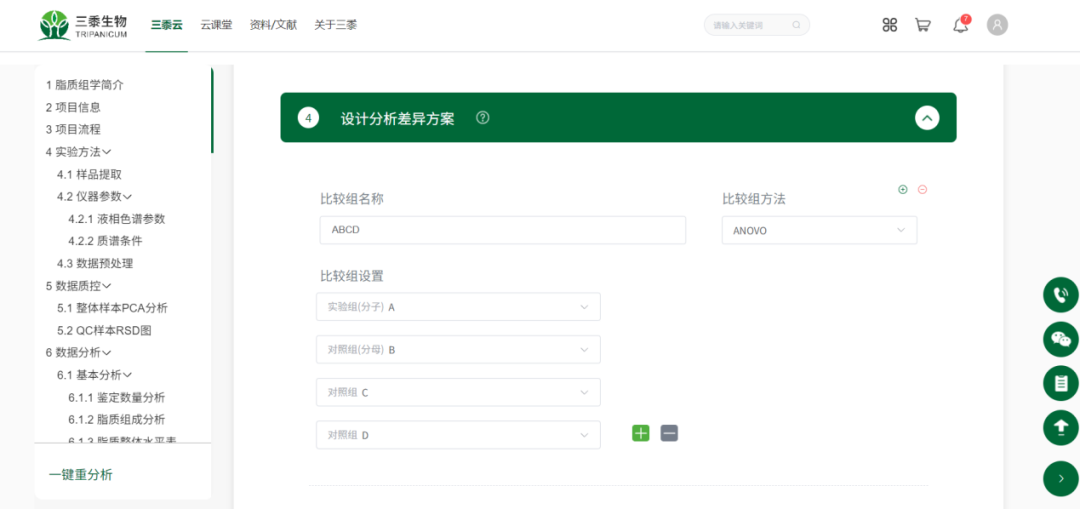Open the 比较组方法 ANOVO dropdown

tap(818, 230)
